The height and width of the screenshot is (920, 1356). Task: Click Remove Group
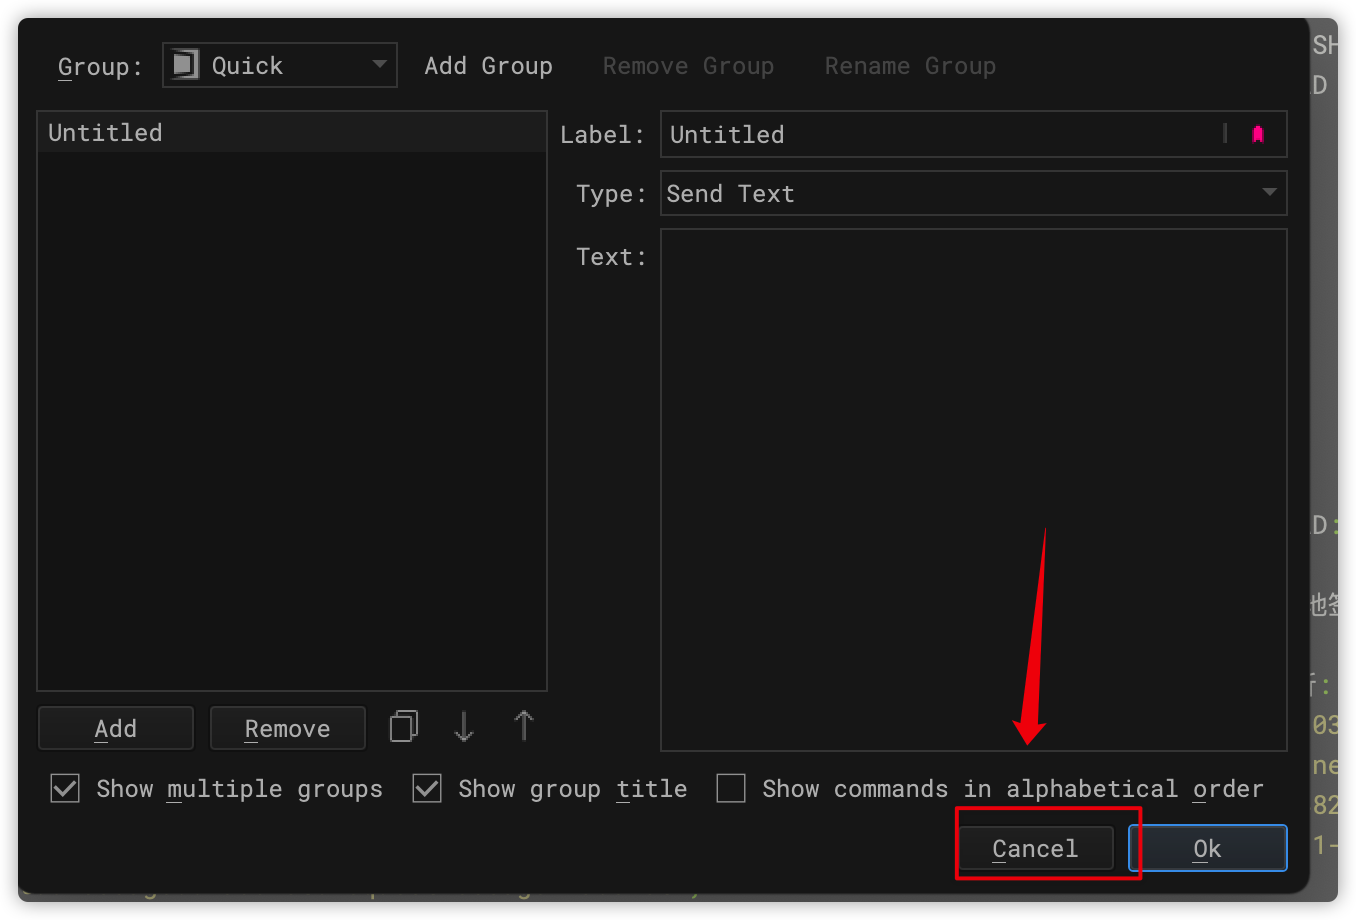pyautogui.click(x=688, y=66)
